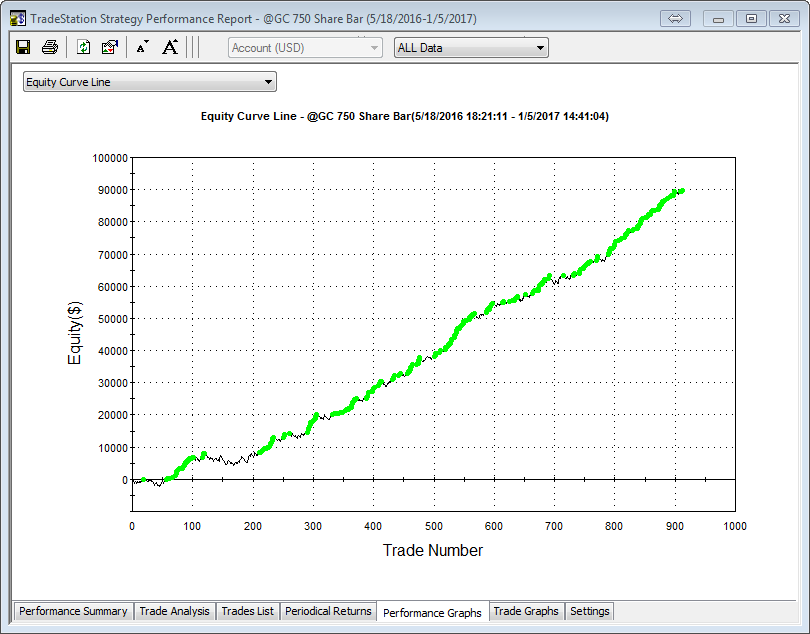Open the report properties icon
Image resolution: width=810 pixels, height=634 pixels.
110,47
